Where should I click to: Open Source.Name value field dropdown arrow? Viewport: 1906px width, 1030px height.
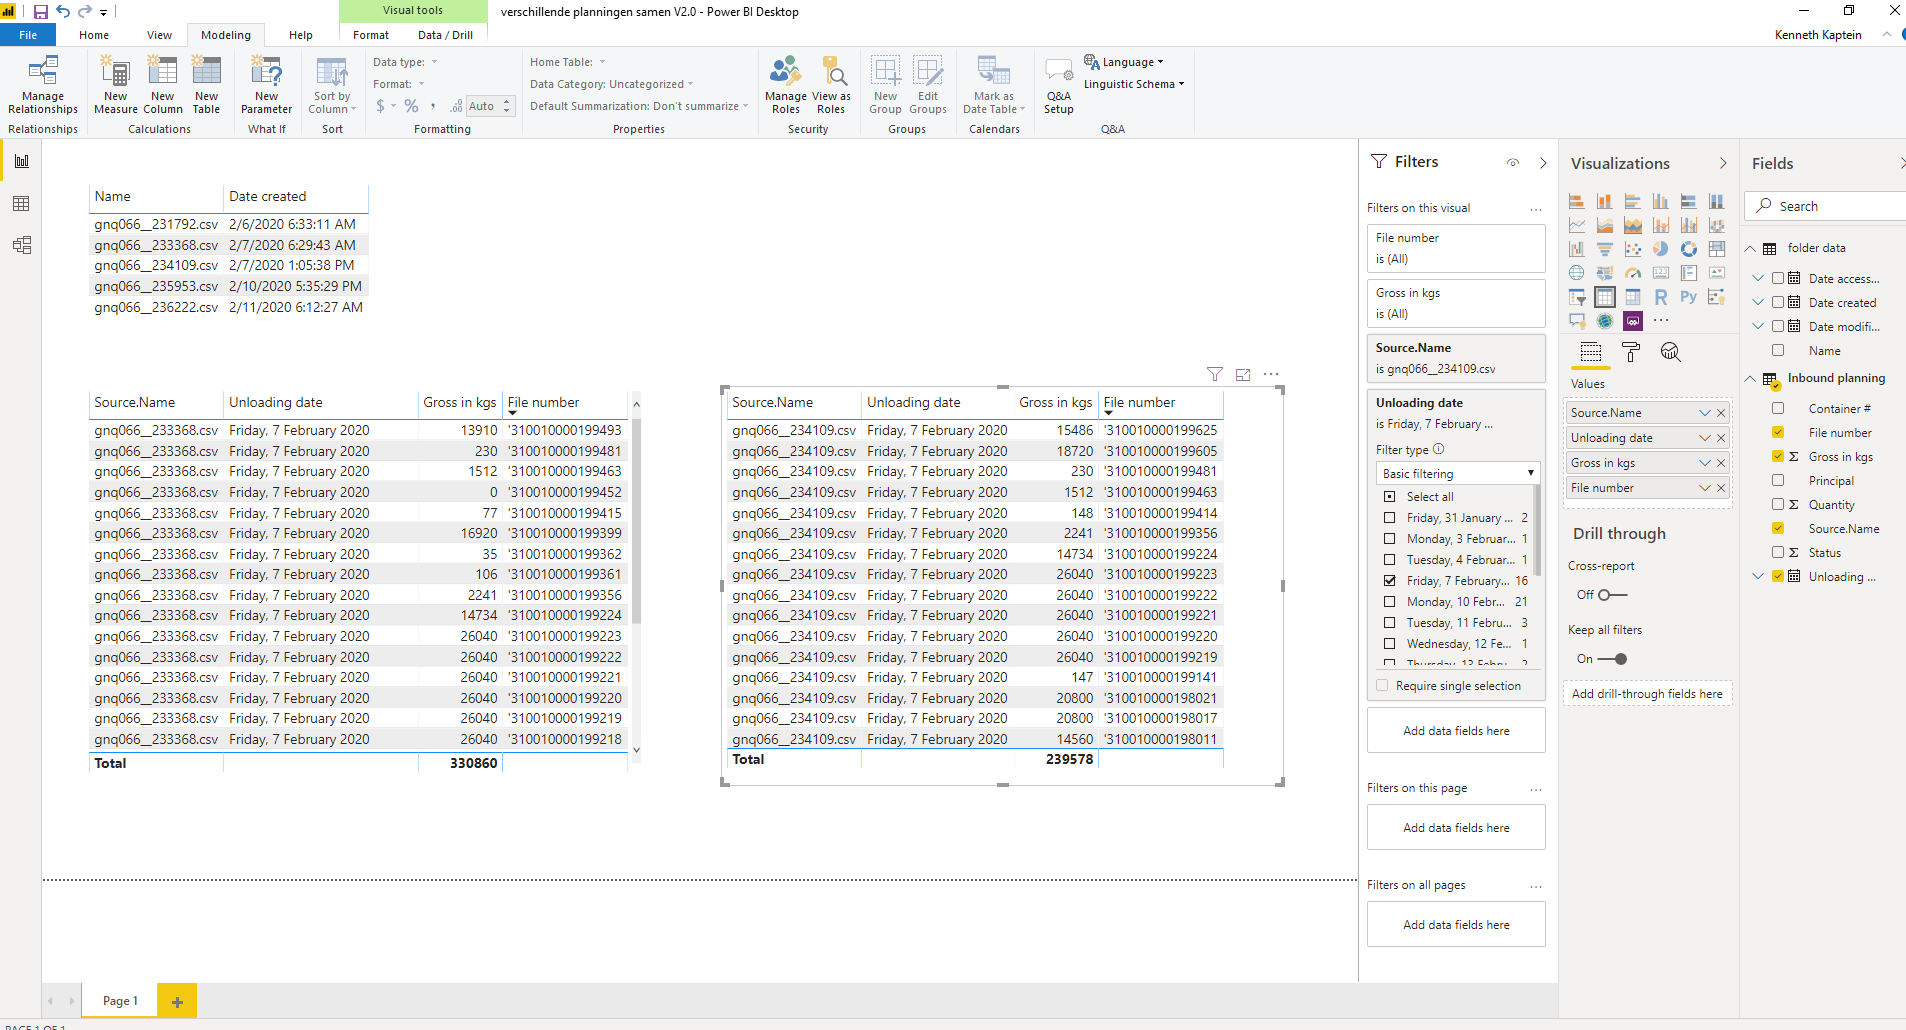[x=1705, y=413]
